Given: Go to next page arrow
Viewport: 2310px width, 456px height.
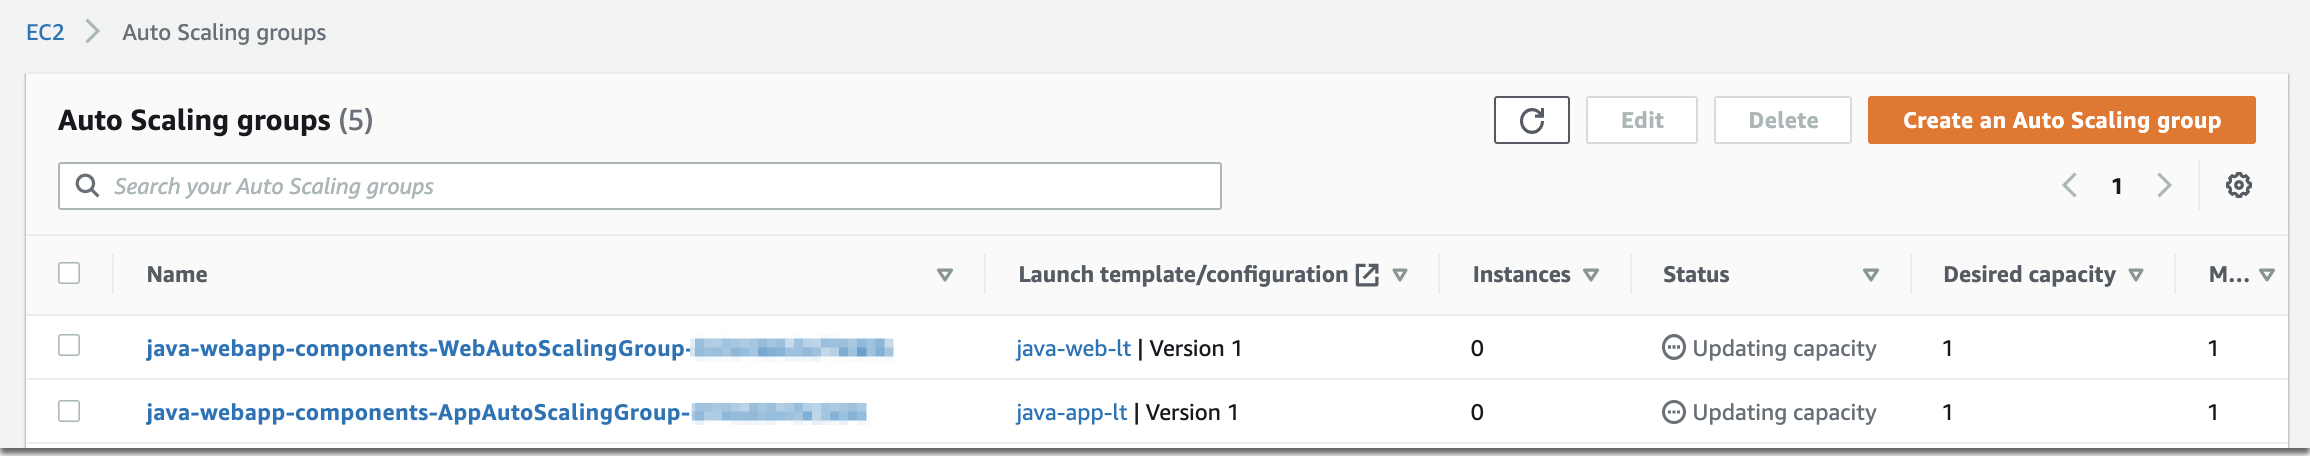Looking at the screenshot, I should pyautogui.click(x=2164, y=185).
